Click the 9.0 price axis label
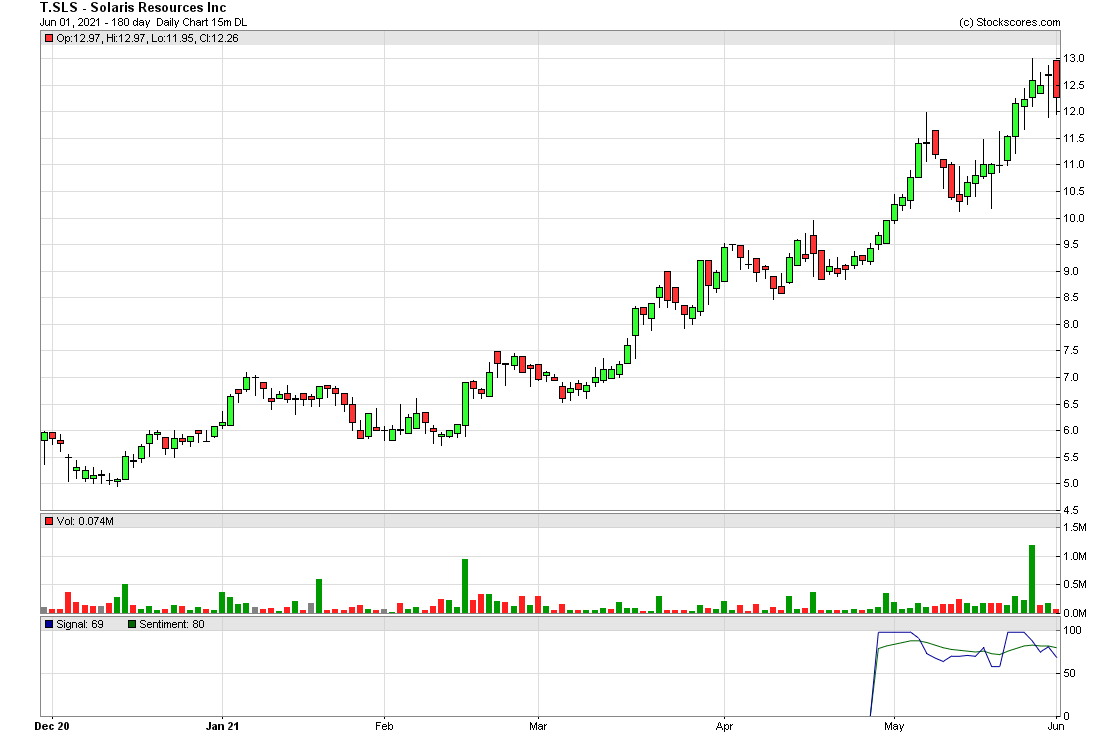This screenshot has height=747, width=1100. (x=1071, y=271)
